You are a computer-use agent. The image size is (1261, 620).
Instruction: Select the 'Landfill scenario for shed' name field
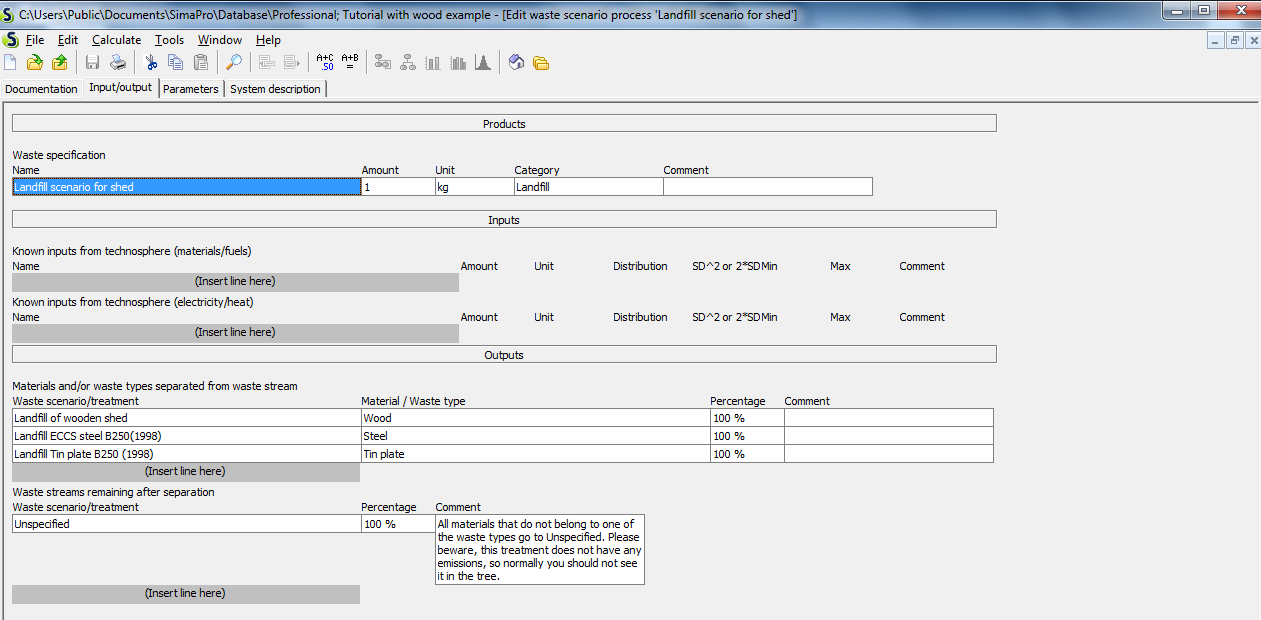pyautogui.click(x=186, y=187)
